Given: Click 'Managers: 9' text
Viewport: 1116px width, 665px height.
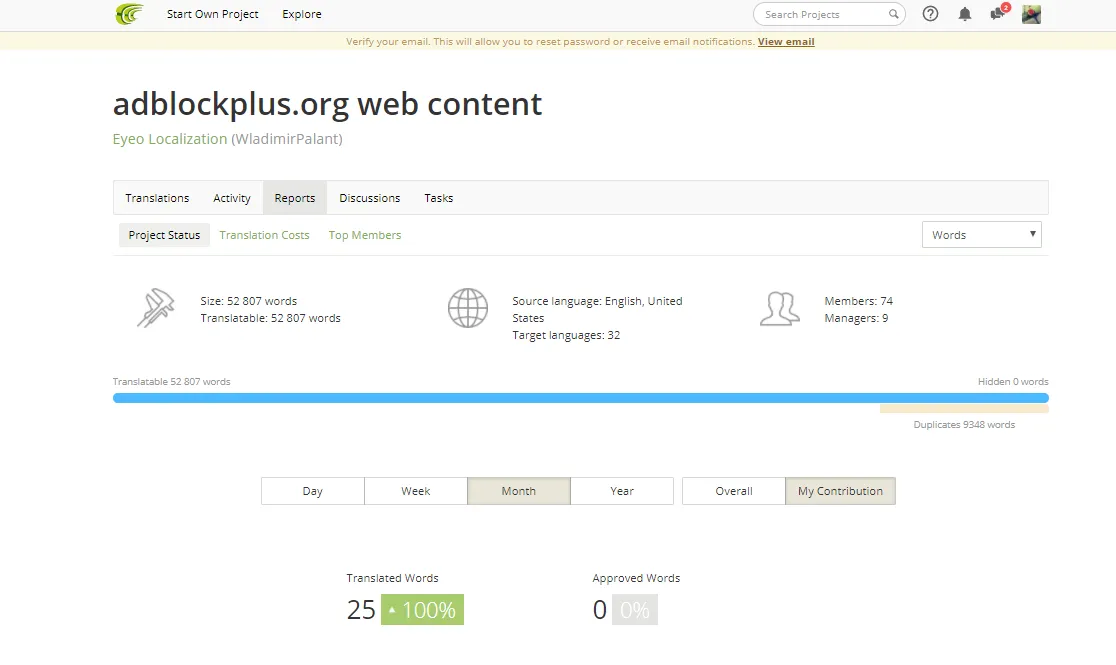Looking at the screenshot, I should (856, 318).
